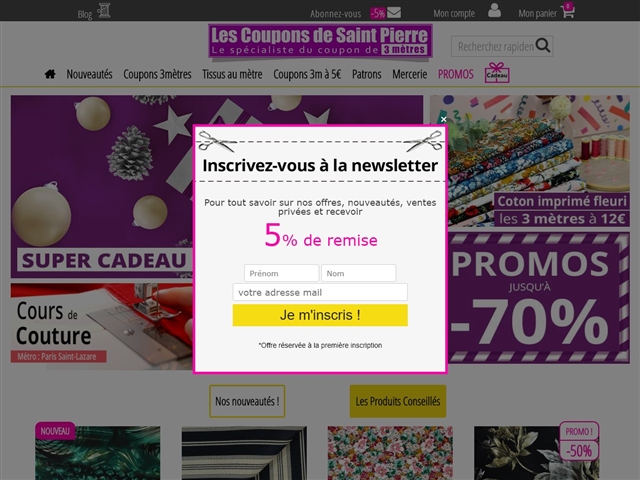
Task: Click the Les Coupons de Saint Pierre logo
Action: [320, 41]
